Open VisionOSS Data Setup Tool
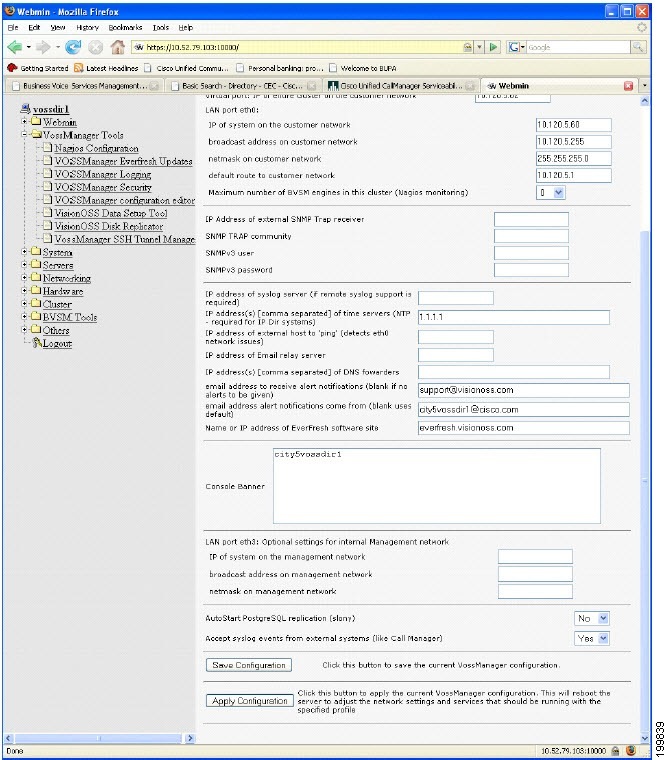 pos(111,213)
